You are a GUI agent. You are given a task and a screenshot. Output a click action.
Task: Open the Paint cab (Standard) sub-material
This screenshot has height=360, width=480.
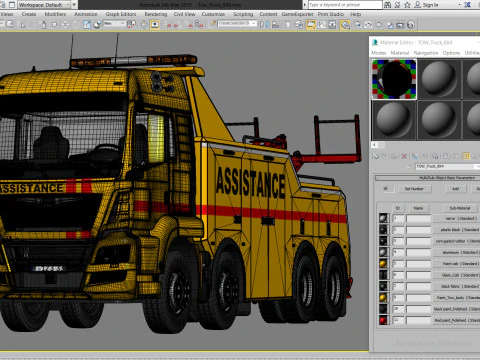coord(456,264)
